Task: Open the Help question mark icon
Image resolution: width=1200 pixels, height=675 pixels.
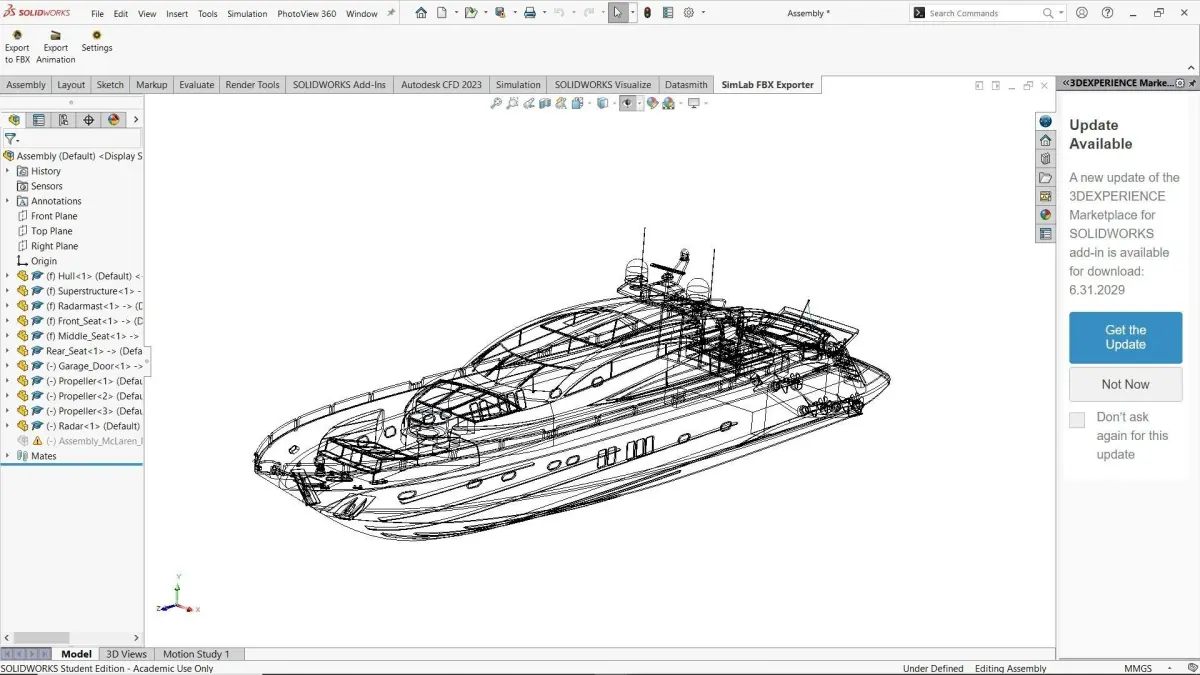Action: [1107, 13]
